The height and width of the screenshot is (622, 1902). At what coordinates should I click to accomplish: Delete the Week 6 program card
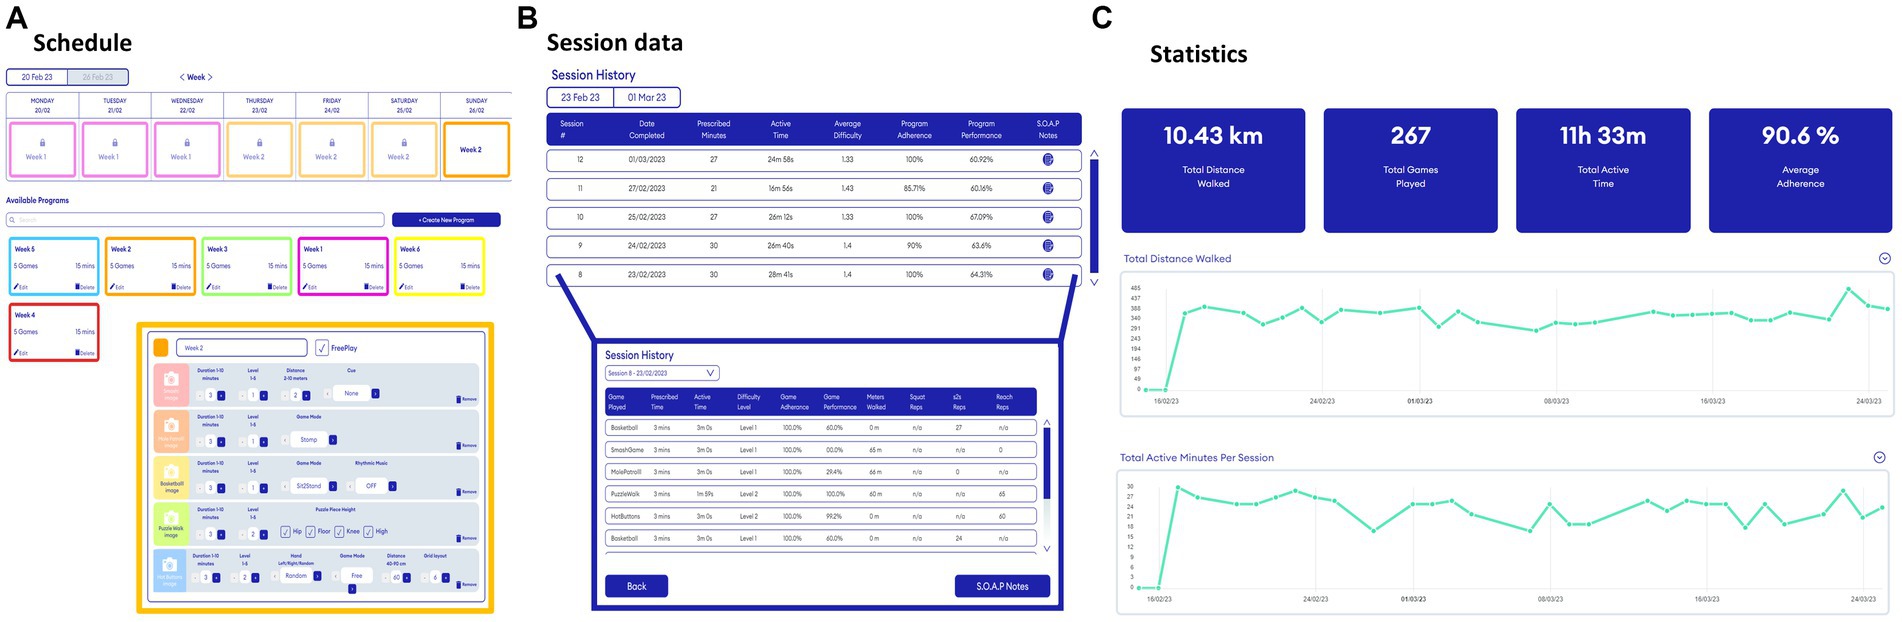coord(471,287)
